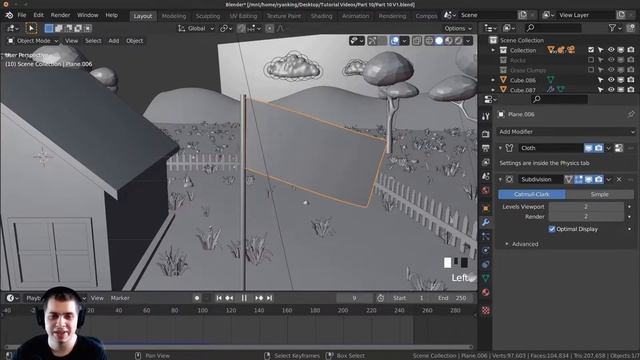Screen dimensions: 640x360
Task: Toggle auto keying record button
Action: coord(197,298)
